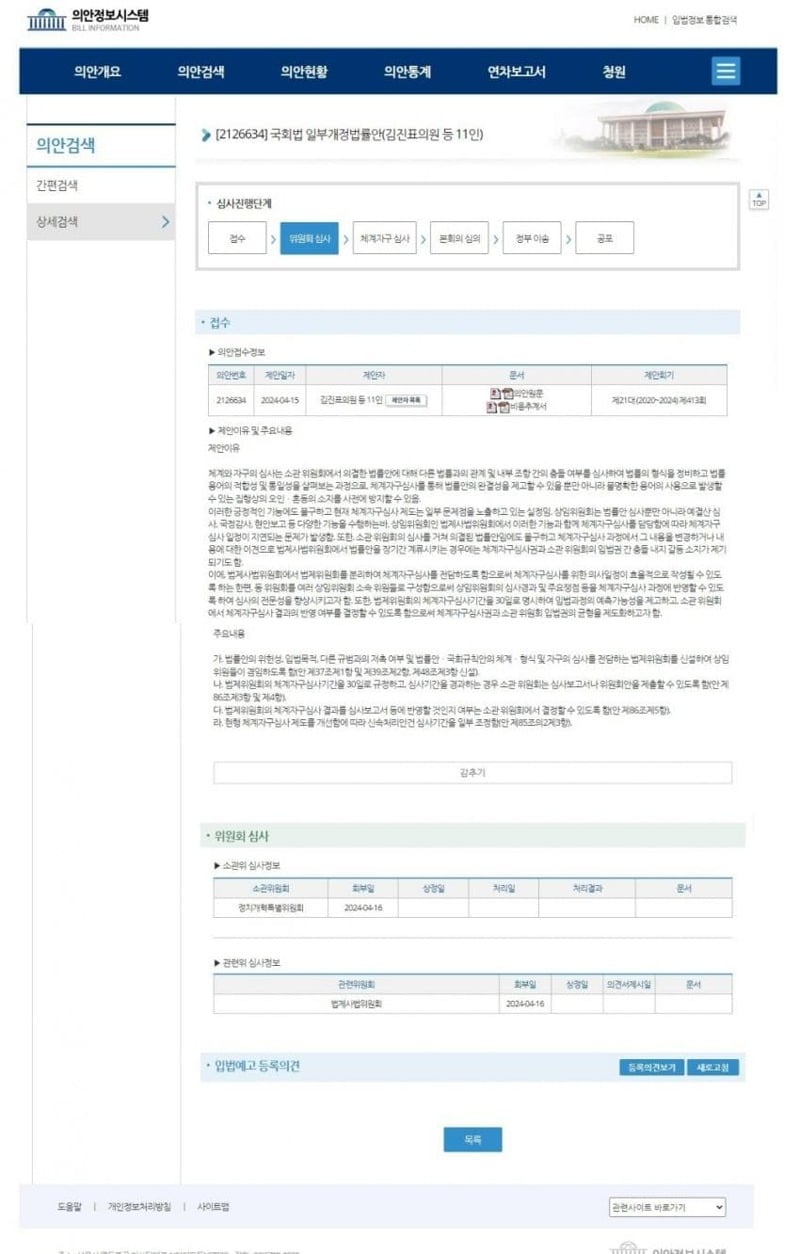Select 상세검색 in sidebar
The image size is (800, 1254).
tap(57, 222)
